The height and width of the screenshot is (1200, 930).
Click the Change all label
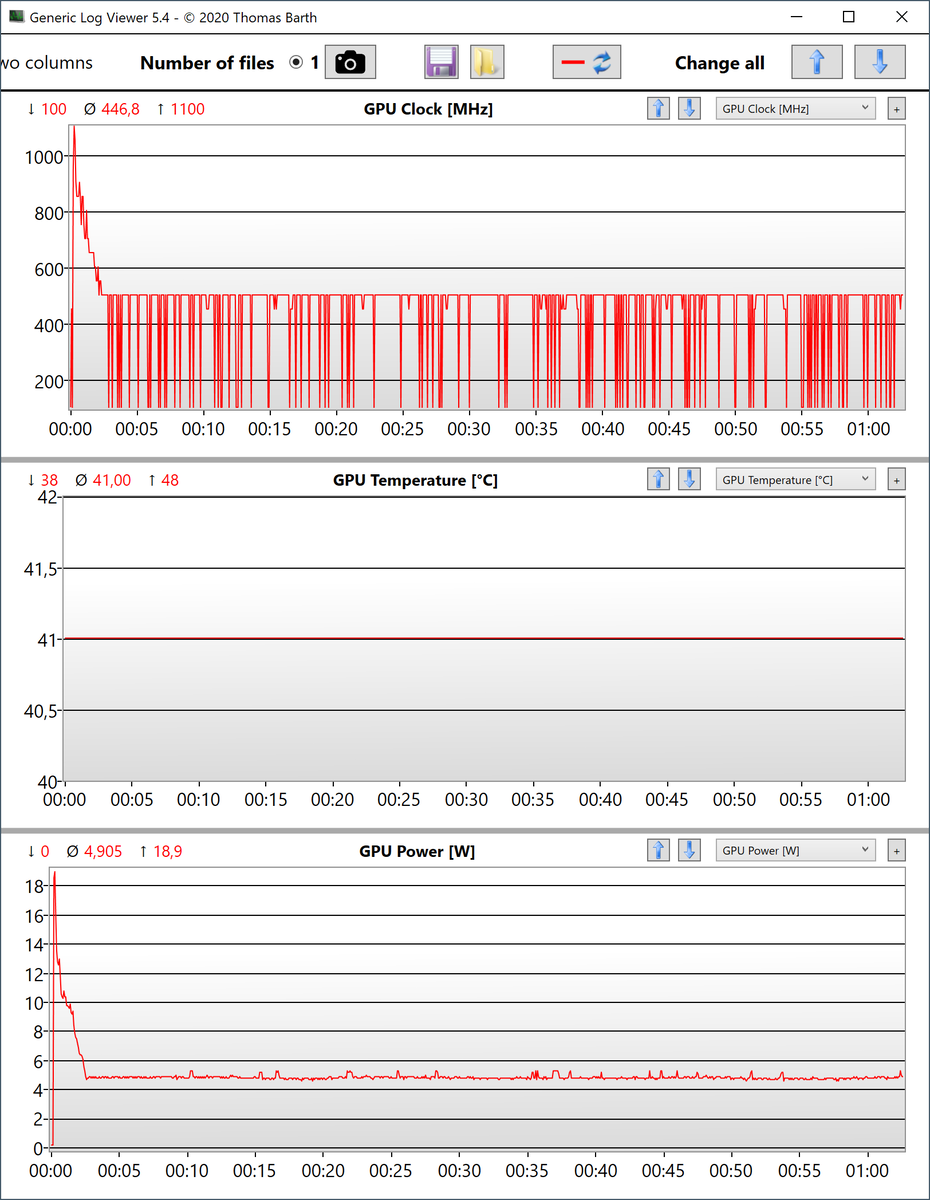(x=720, y=63)
